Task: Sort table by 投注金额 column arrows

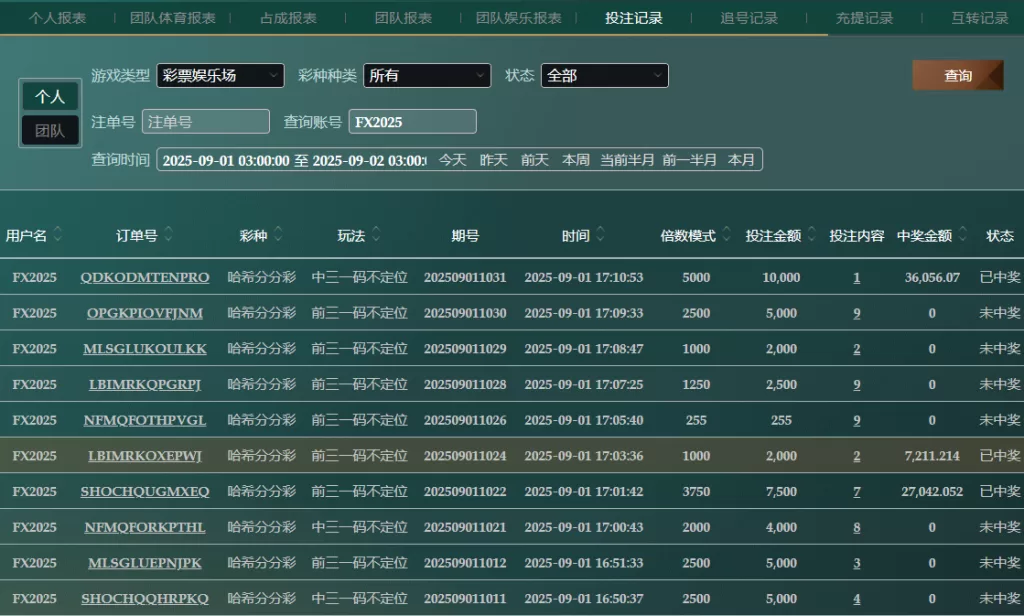Action: [812, 235]
